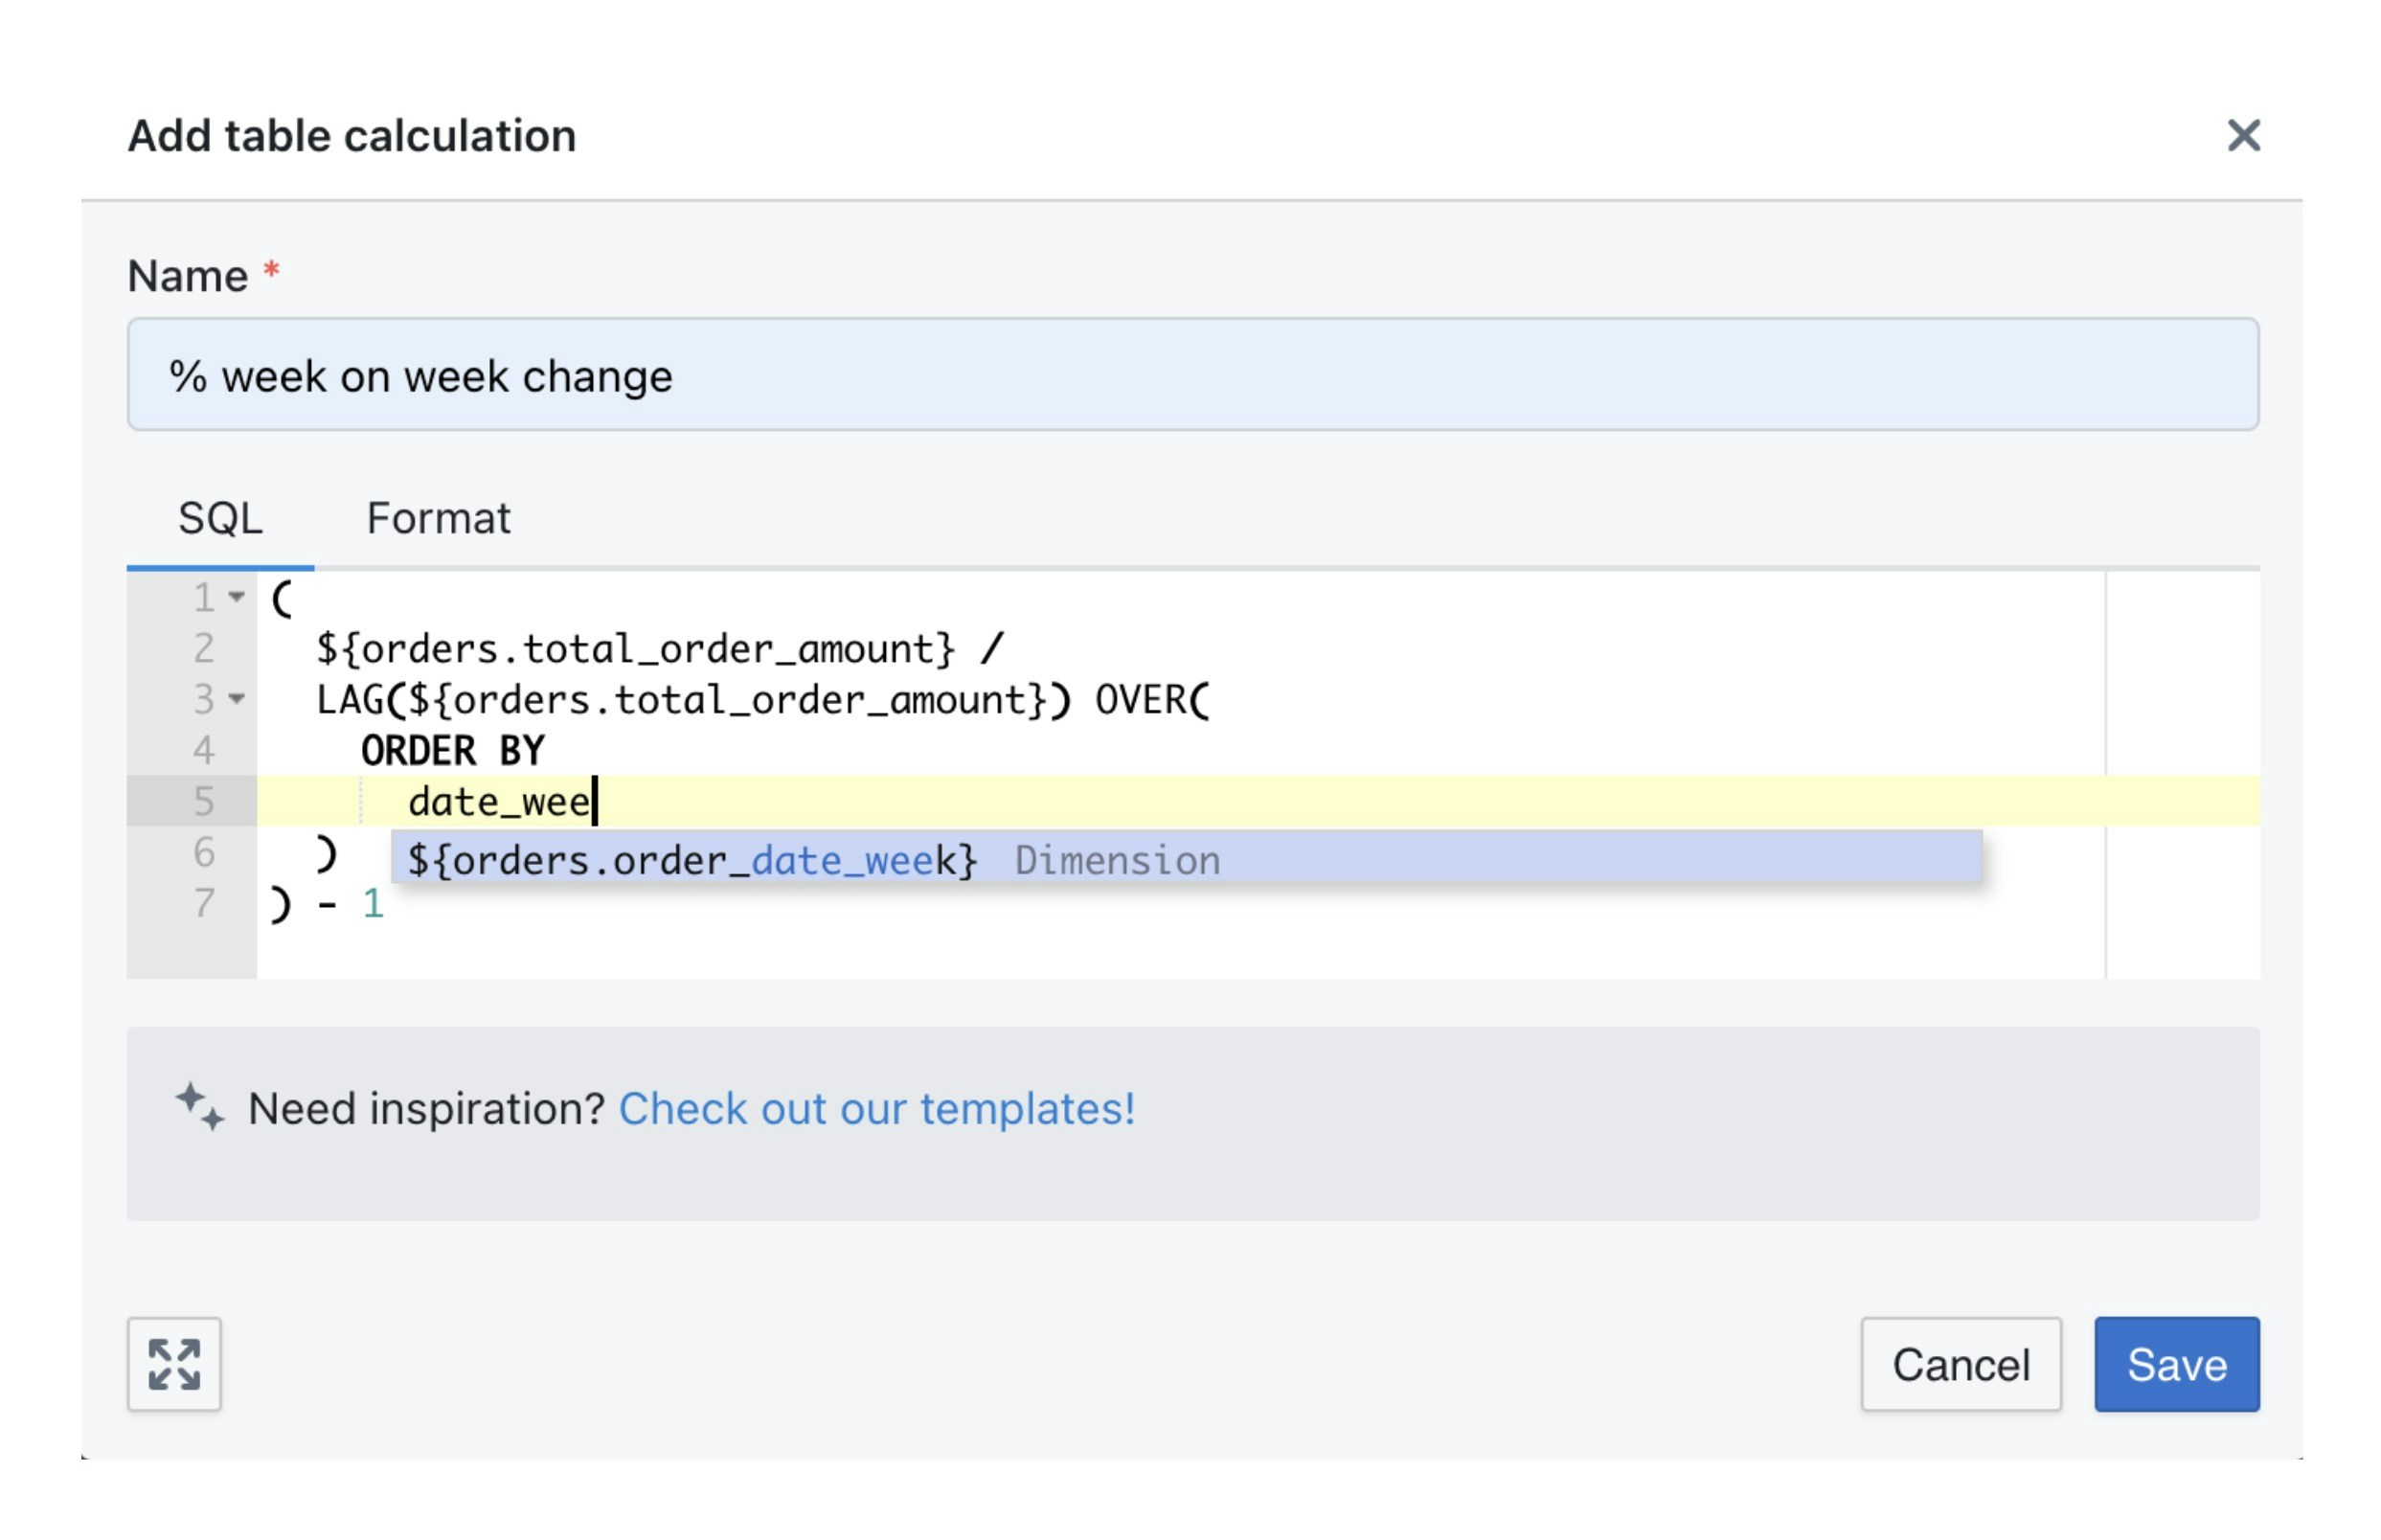Viewport: 2381px width, 1540px height.
Task: Click line number 7 in the gutter
Action: coord(204,903)
